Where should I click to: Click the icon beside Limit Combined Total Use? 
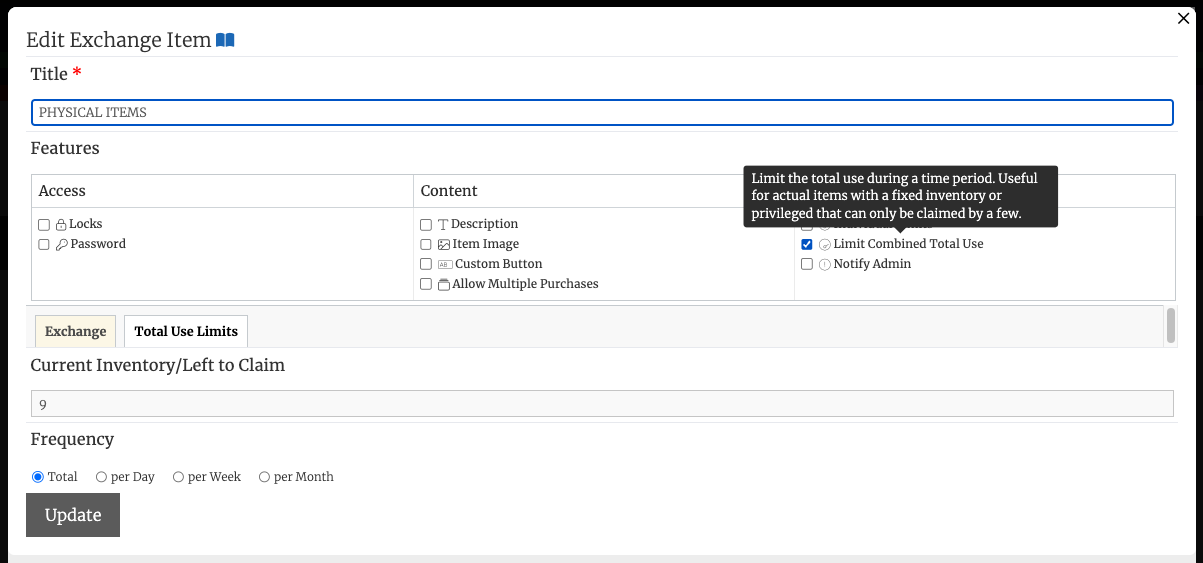825,244
